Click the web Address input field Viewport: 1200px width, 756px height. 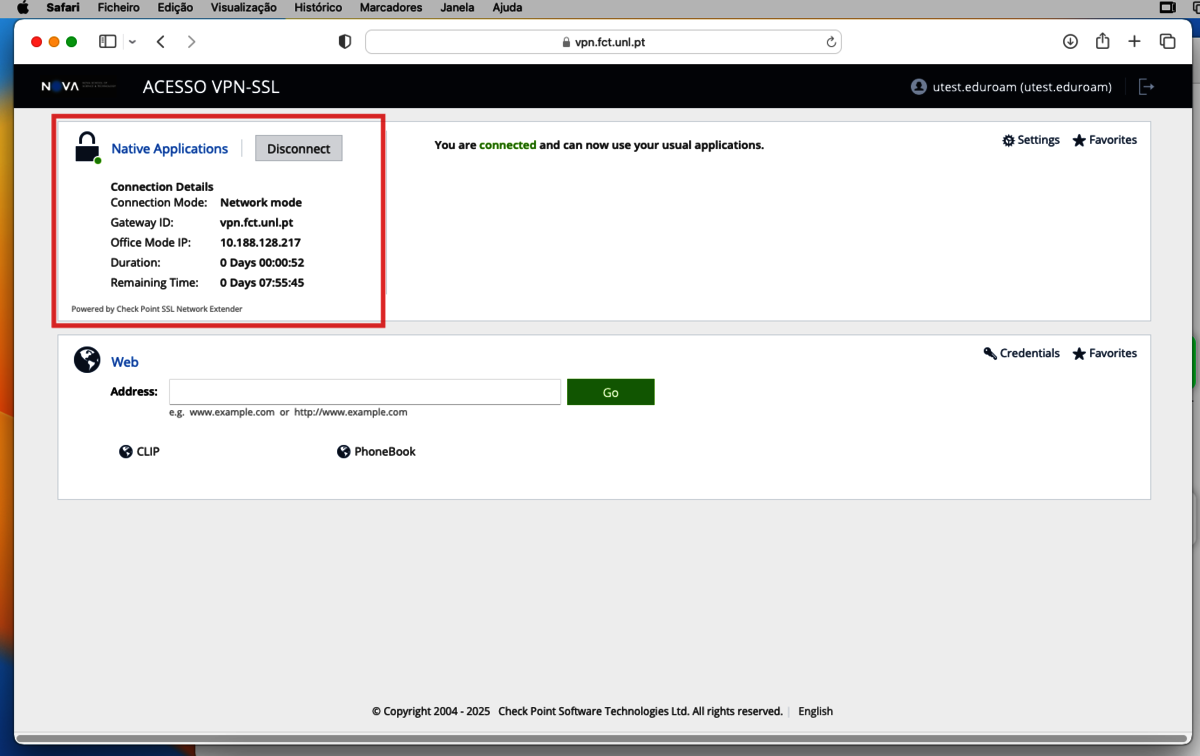(x=364, y=392)
